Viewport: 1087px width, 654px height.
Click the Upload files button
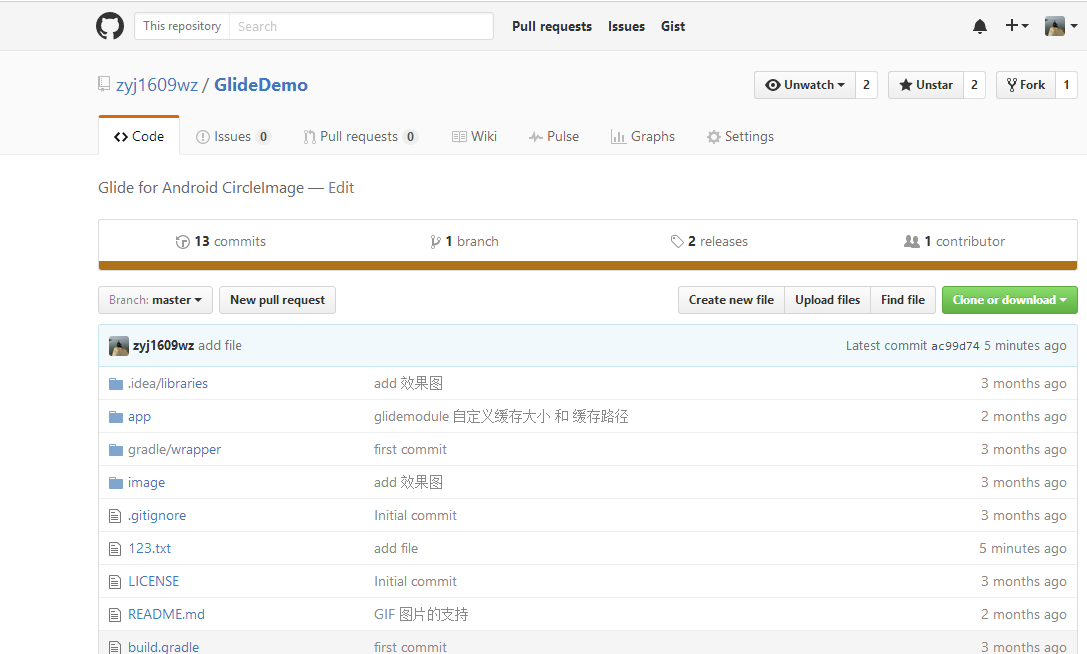click(x=827, y=300)
